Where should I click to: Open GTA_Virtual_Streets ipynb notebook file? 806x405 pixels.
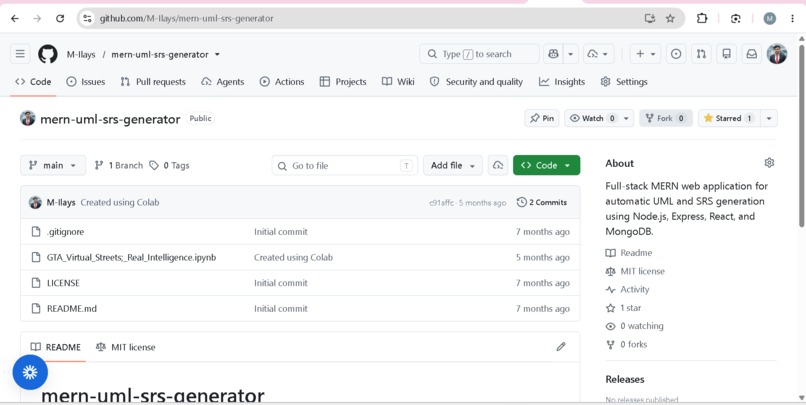[x=131, y=257]
